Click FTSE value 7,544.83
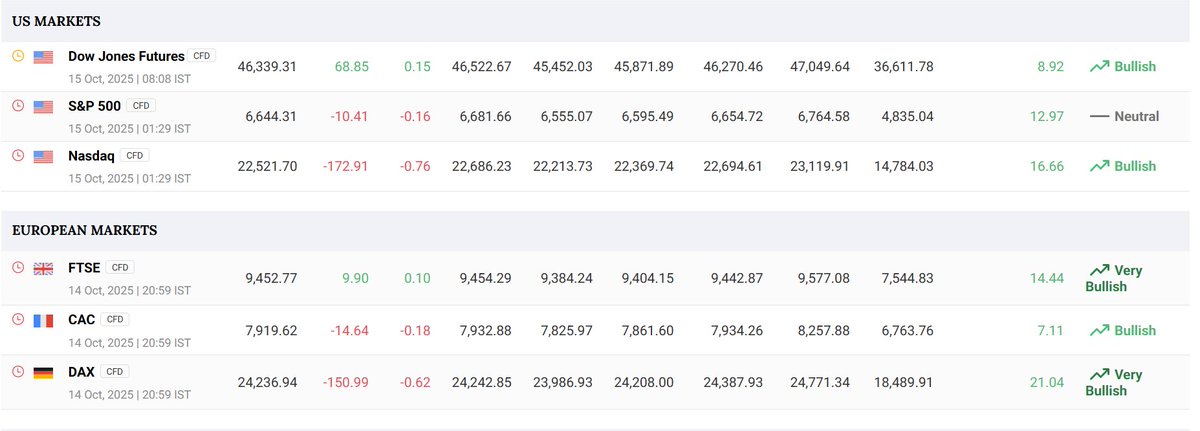The image size is (1200, 431). point(908,278)
